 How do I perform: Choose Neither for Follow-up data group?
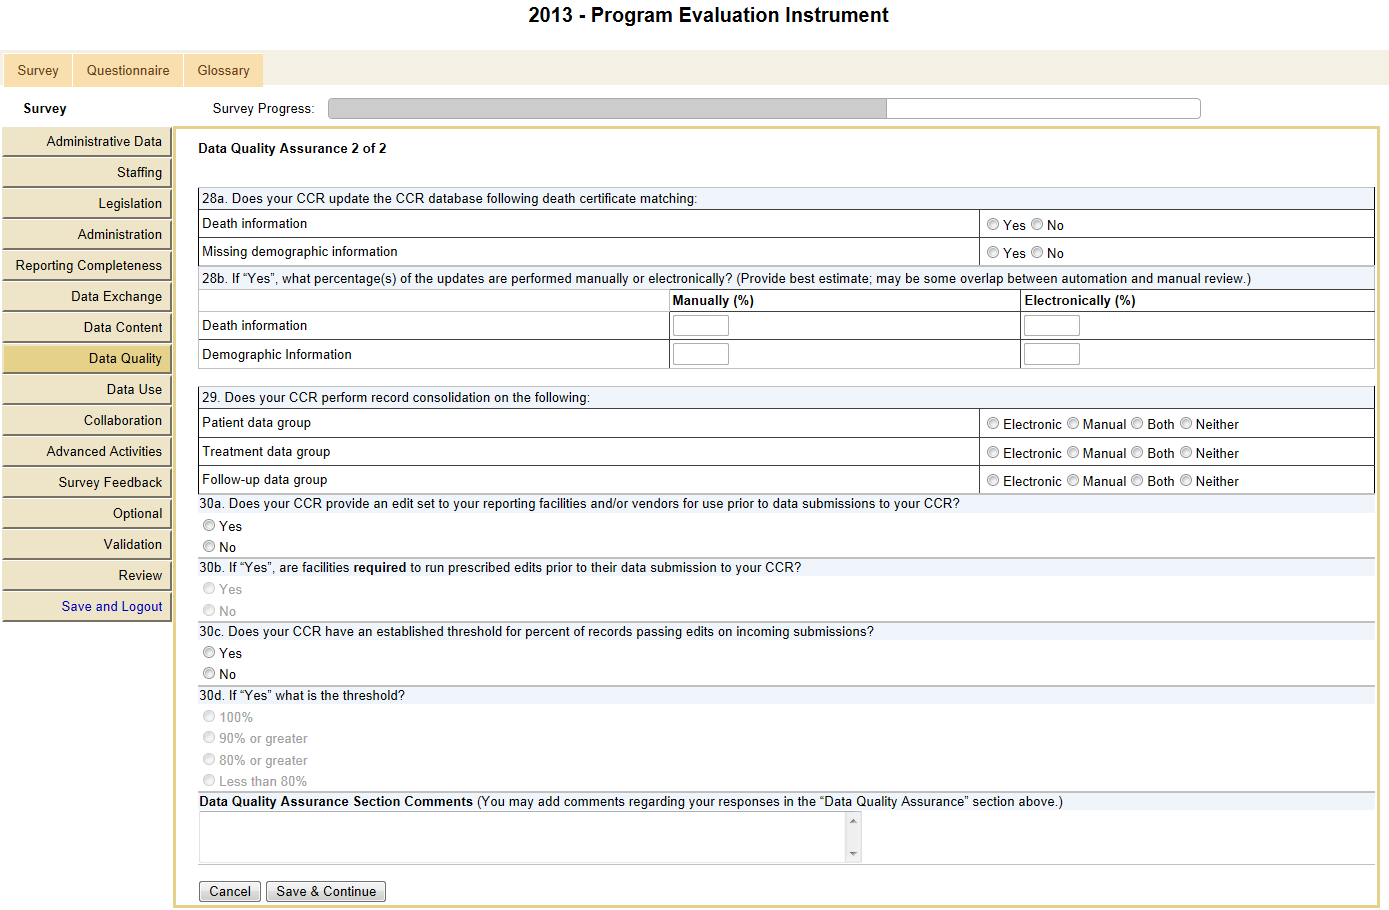(1186, 481)
